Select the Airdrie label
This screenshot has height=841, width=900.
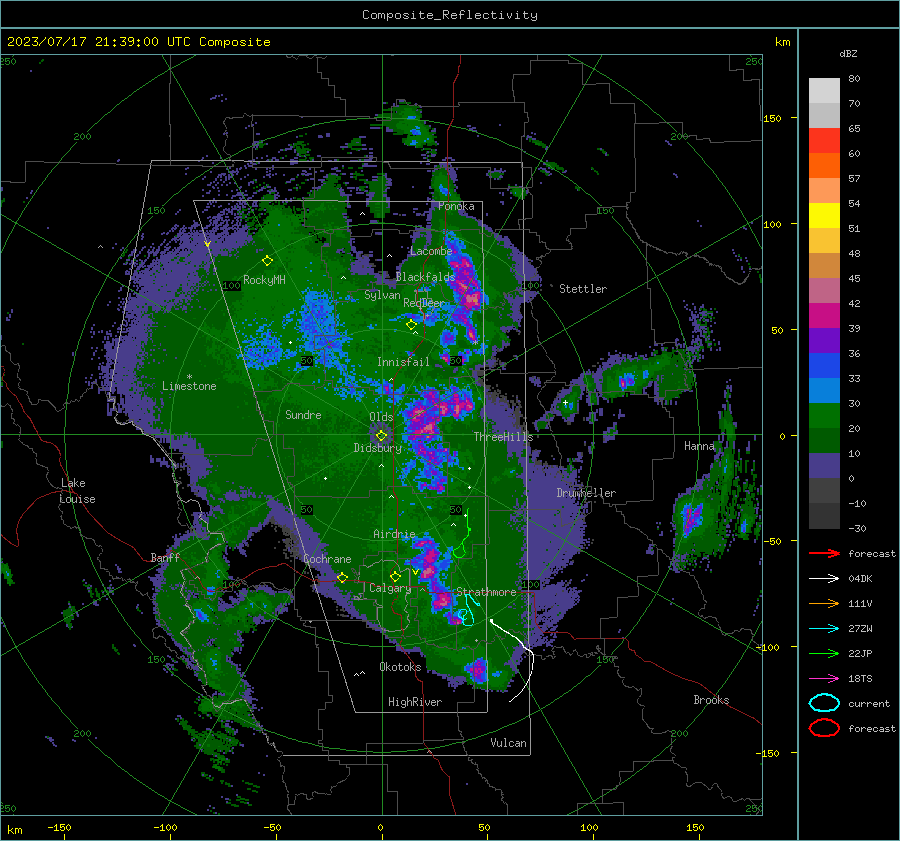tap(394, 534)
